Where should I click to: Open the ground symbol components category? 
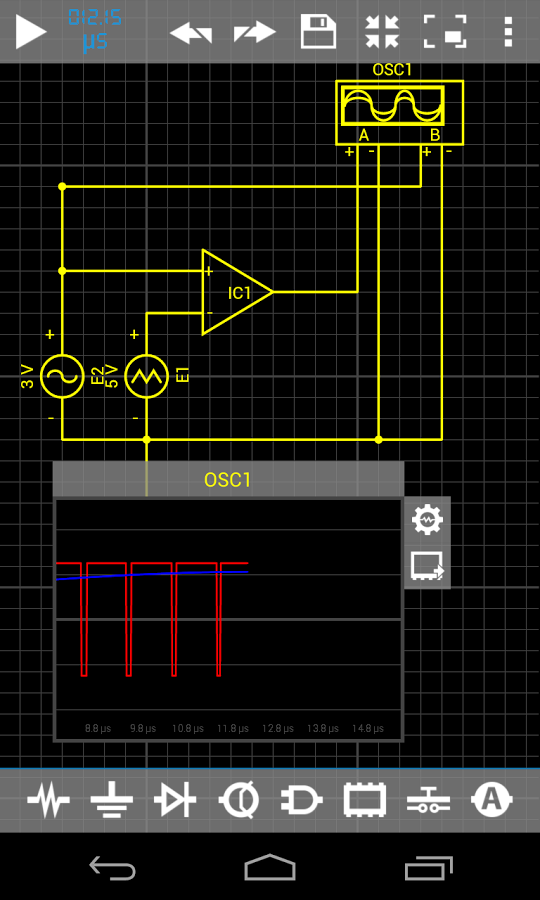[111, 799]
